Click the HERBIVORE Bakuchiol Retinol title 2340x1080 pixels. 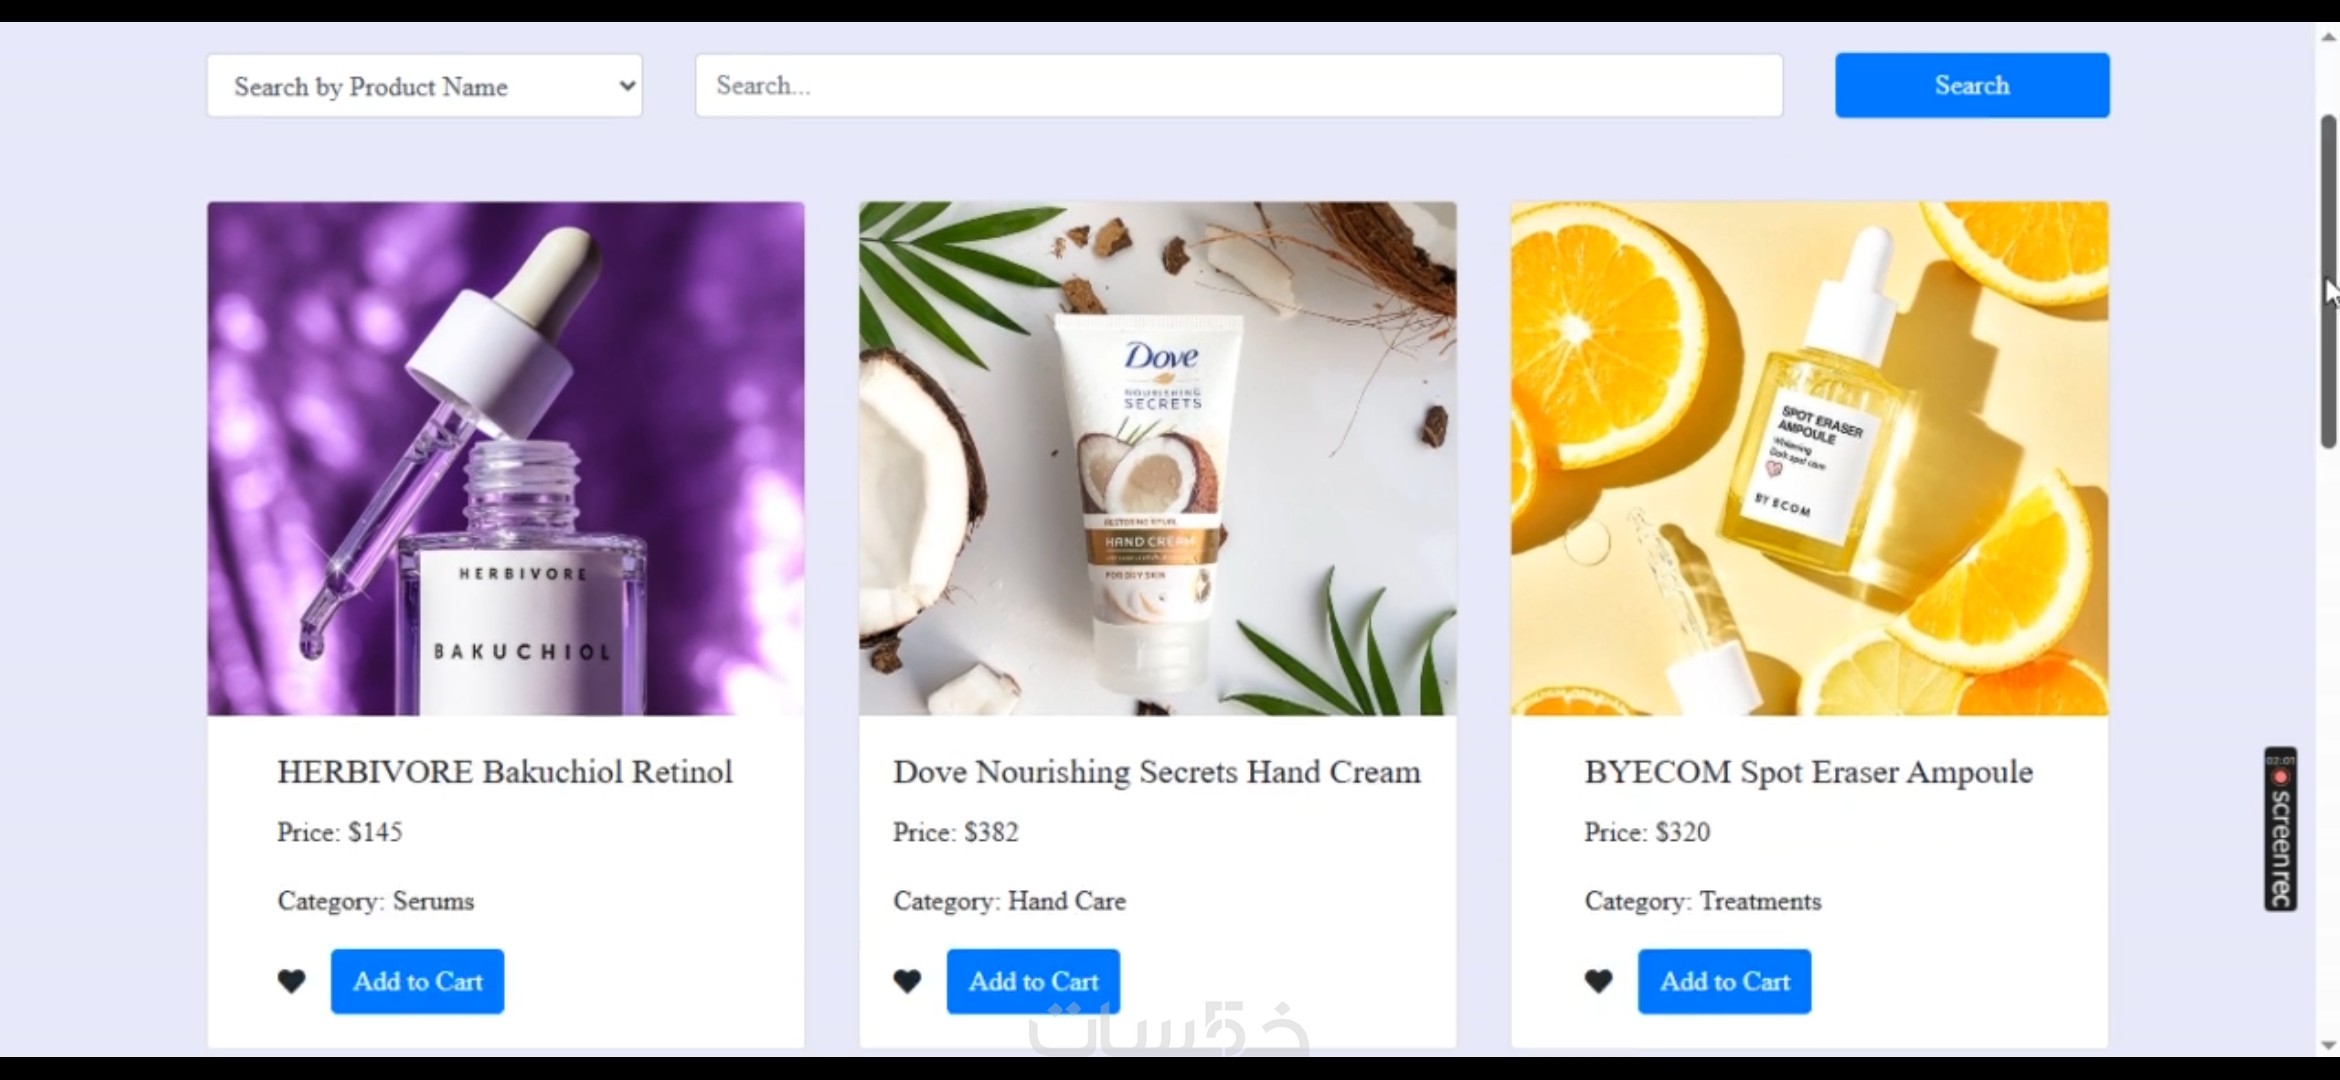click(x=505, y=772)
